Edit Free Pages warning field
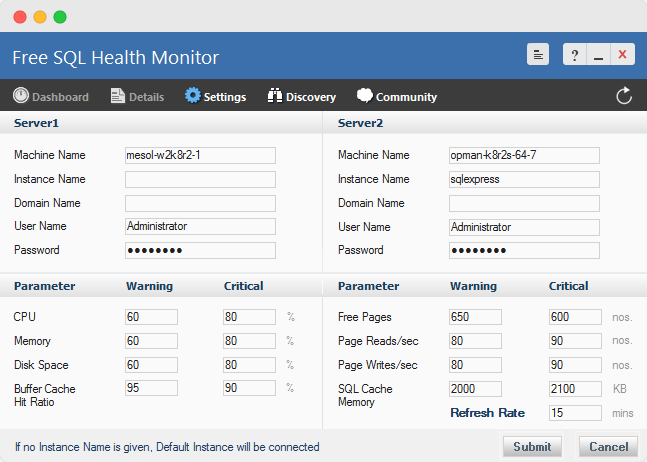 pyautogui.click(x=475, y=317)
